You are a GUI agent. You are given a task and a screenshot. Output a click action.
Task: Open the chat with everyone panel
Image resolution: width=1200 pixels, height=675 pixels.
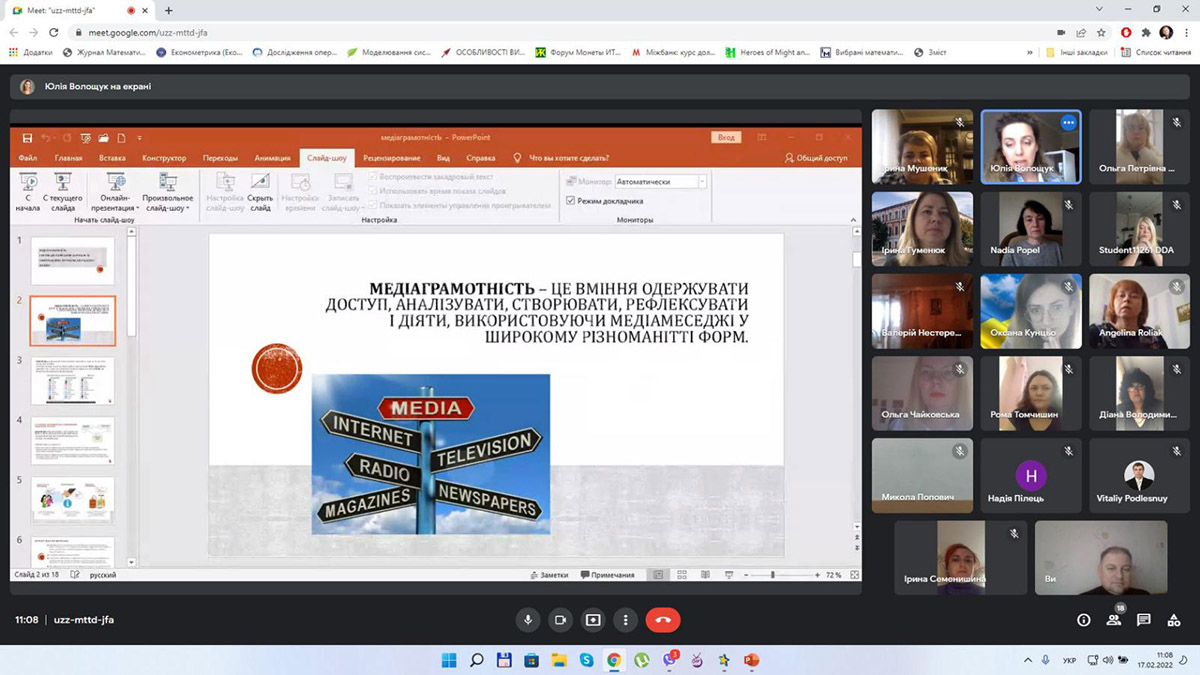(x=1144, y=620)
